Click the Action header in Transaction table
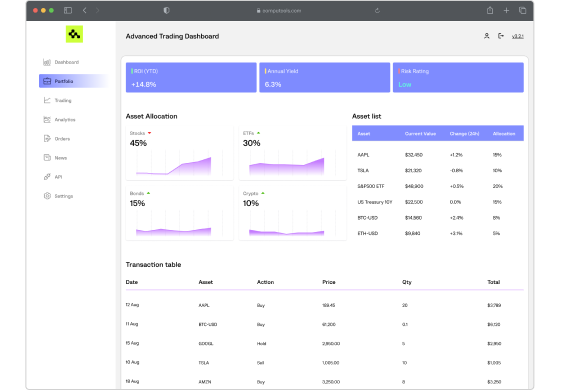This screenshot has width=561, height=390. tap(265, 282)
